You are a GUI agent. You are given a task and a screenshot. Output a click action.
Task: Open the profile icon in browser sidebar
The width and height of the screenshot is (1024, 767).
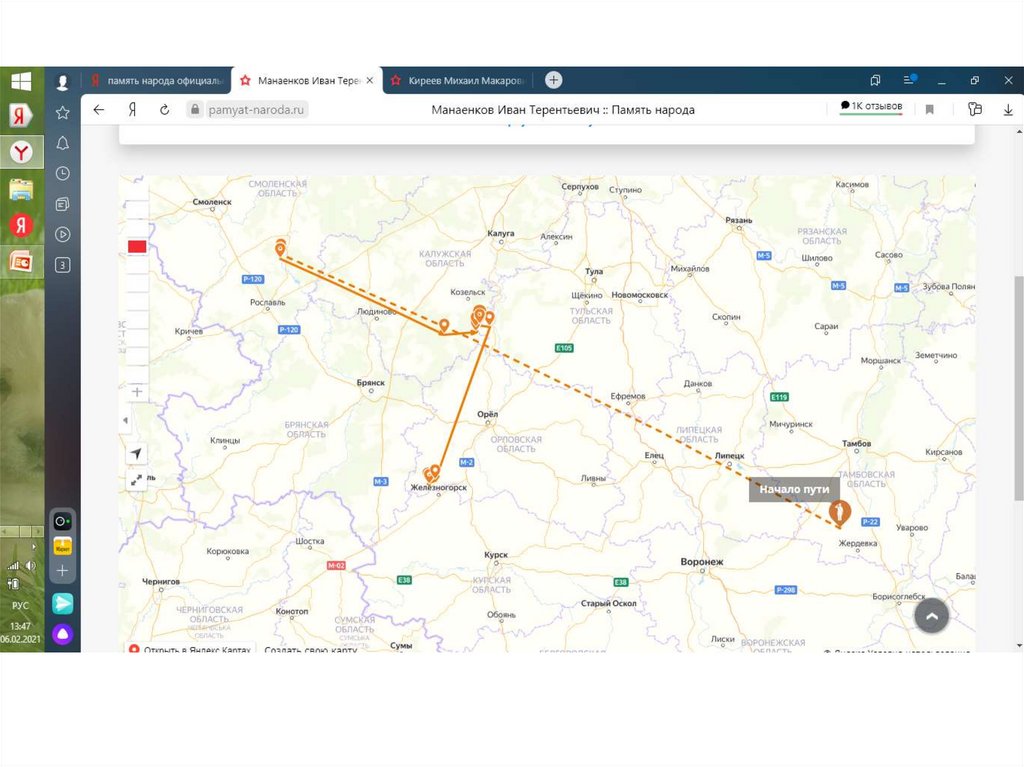pos(63,82)
